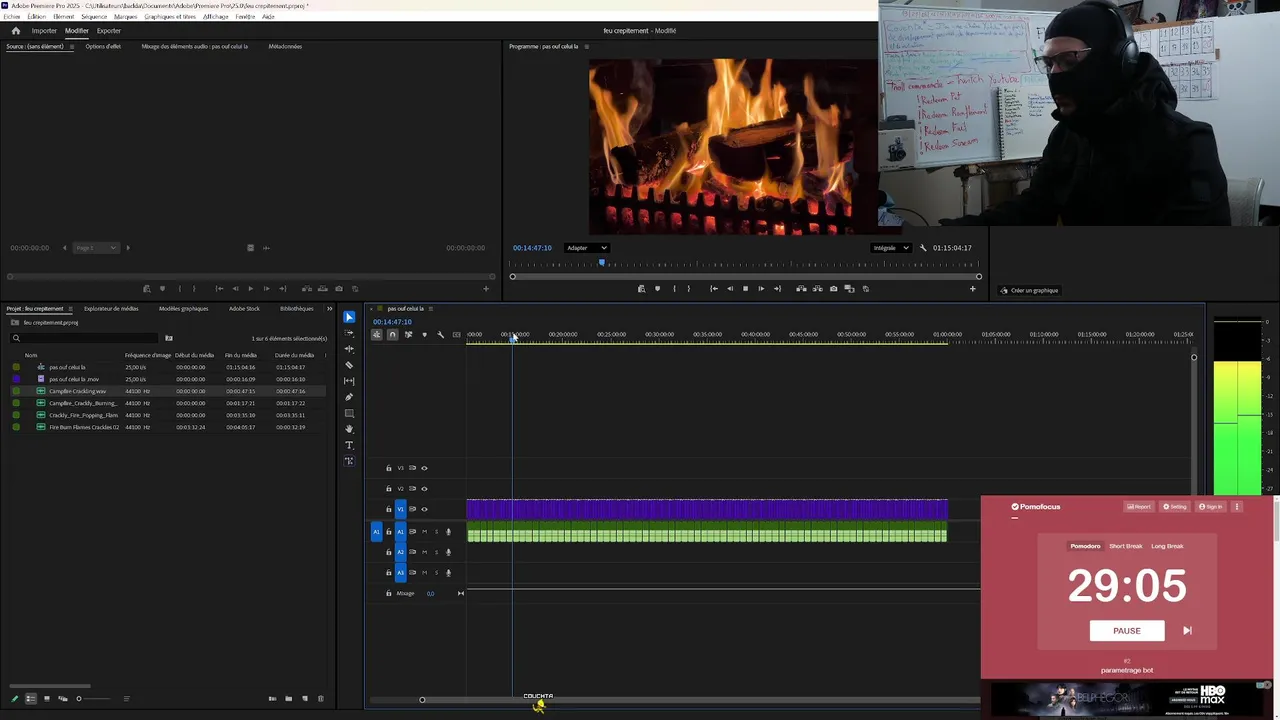Toggle V2 track output eye
The image size is (1280, 720).
tap(424, 489)
